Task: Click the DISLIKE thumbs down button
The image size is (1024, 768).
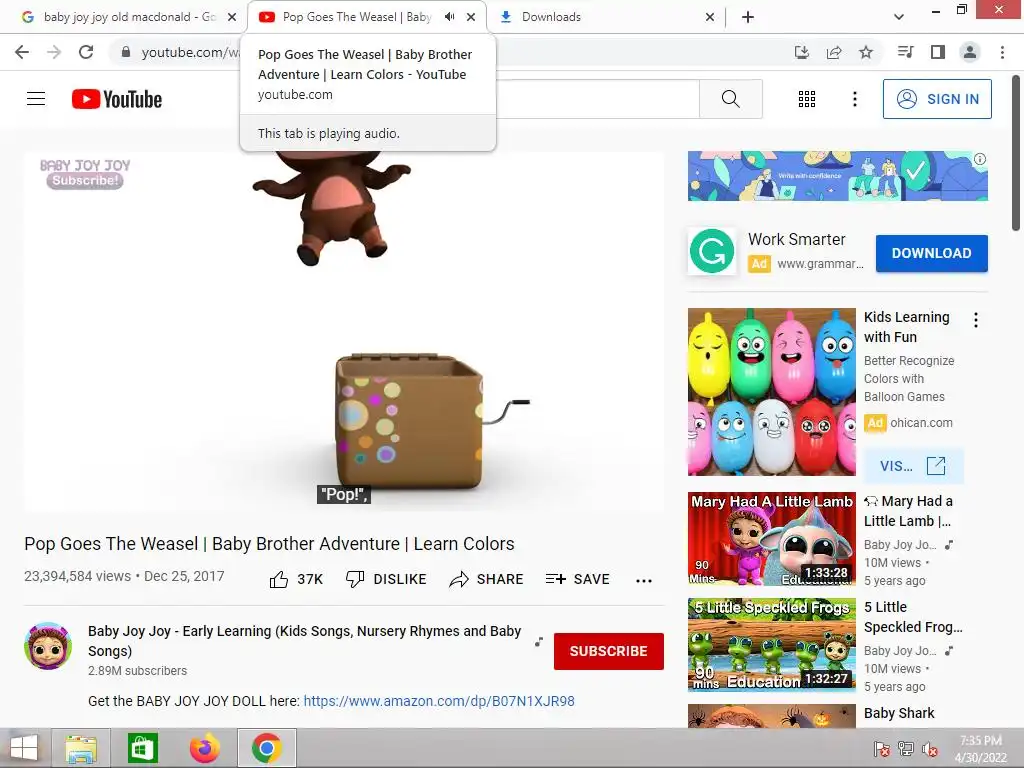Action: coord(386,579)
